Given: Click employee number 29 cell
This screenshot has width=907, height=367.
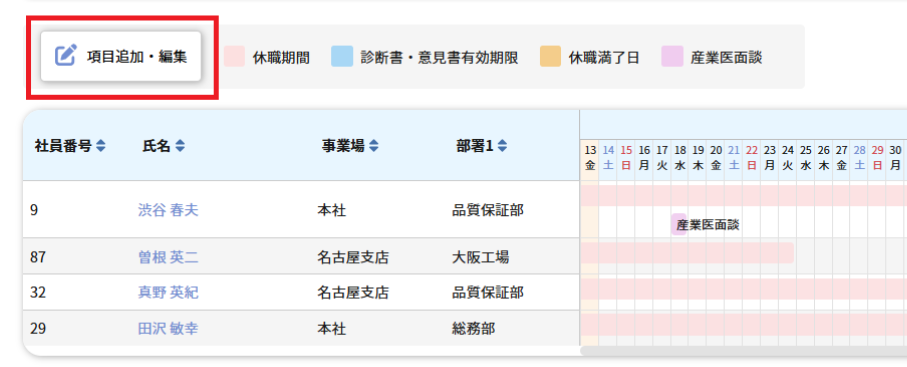Looking at the screenshot, I should [38, 329].
